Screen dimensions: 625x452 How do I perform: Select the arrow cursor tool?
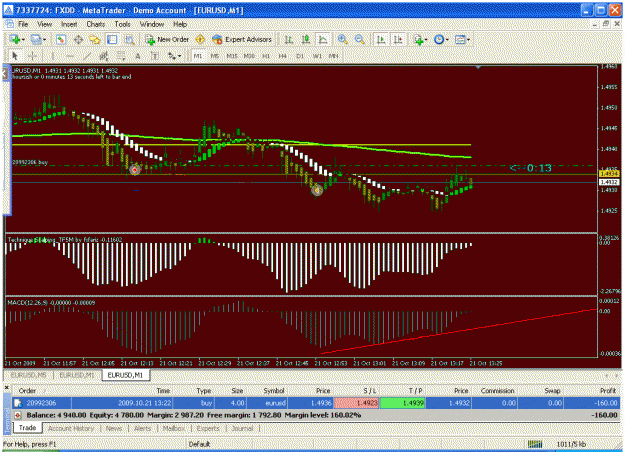(15, 56)
